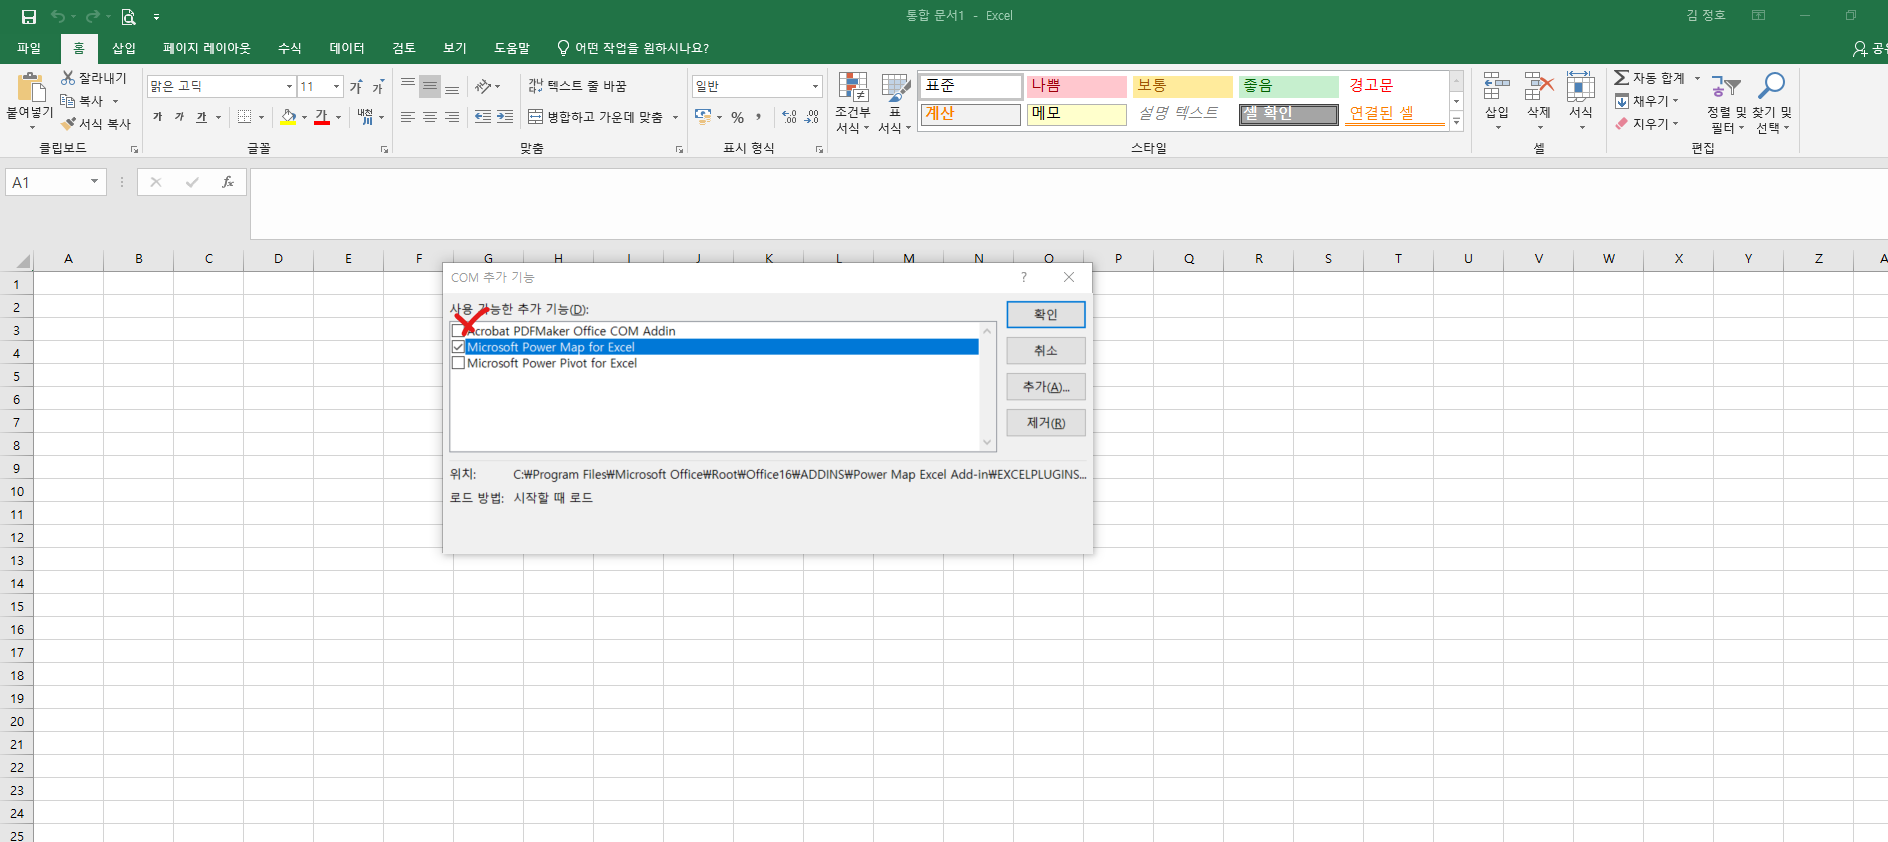Apply the Bad (나쁨) cell style
The height and width of the screenshot is (842, 1888).
tap(1076, 86)
